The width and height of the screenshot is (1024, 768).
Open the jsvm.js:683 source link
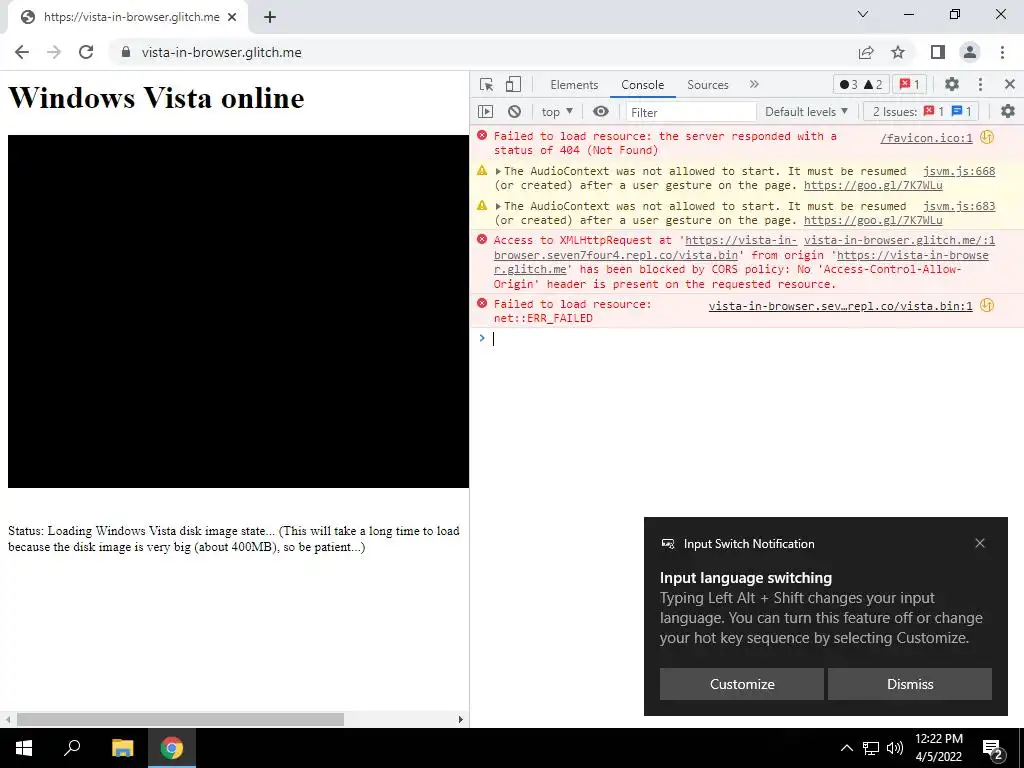[x=959, y=206]
